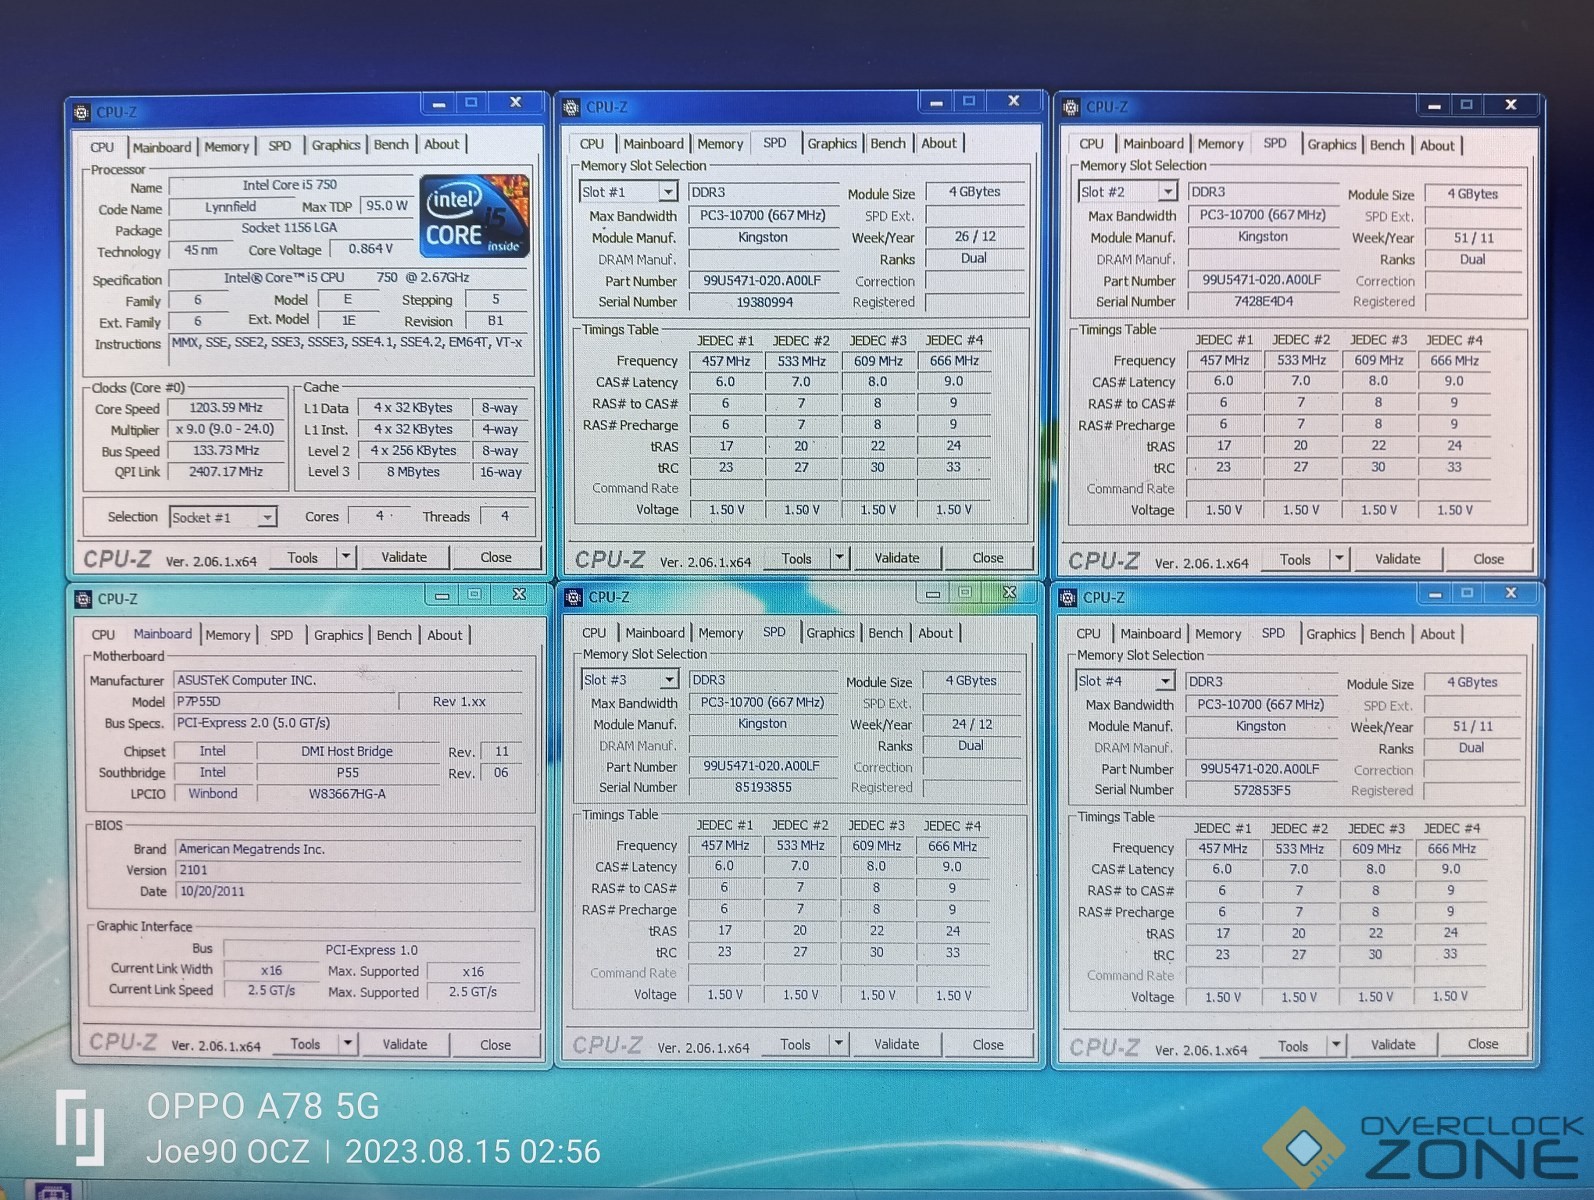Open the SPD tab in the ASUSTeK Mainboard window
The height and width of the screenshot is (1200, 1594).
pos(282,635)
